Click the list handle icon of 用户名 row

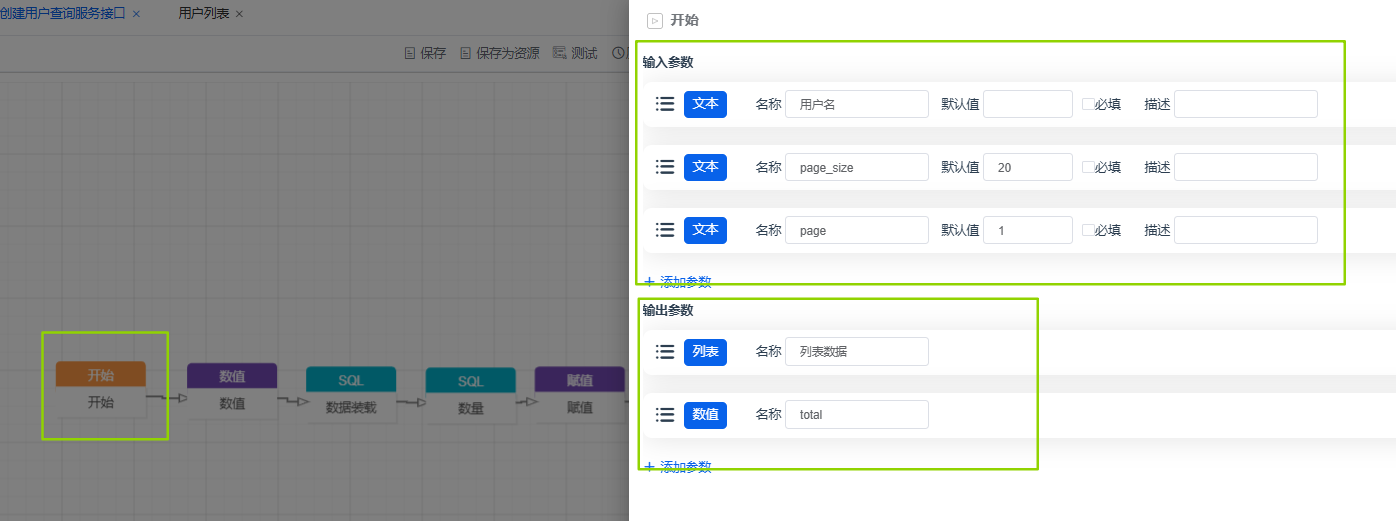click(665, 104)
